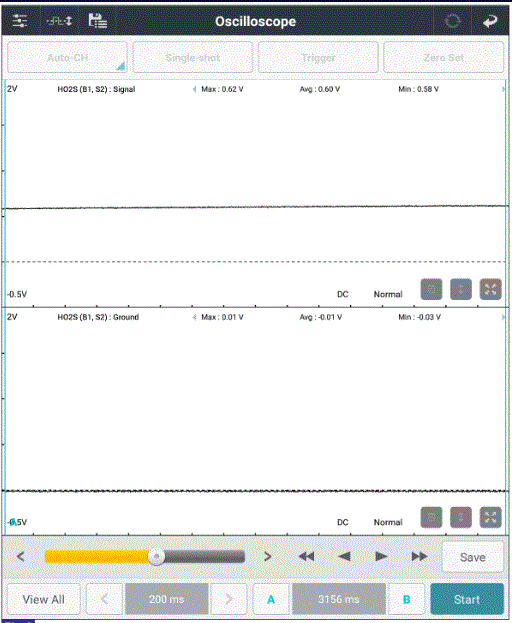Open the Auto CH dropdown

tap(68, 58)
